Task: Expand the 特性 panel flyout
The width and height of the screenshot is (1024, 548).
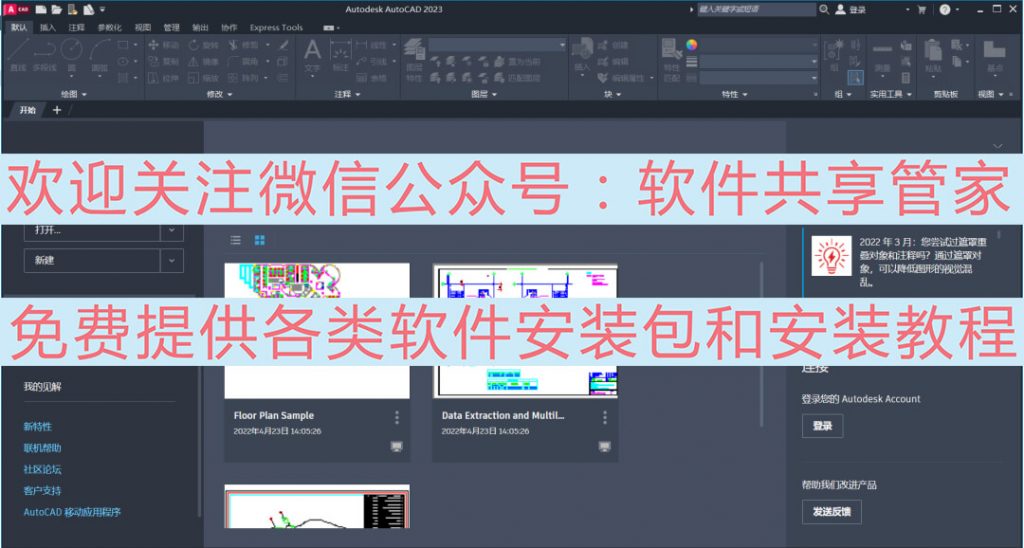Action: point(734,94)
